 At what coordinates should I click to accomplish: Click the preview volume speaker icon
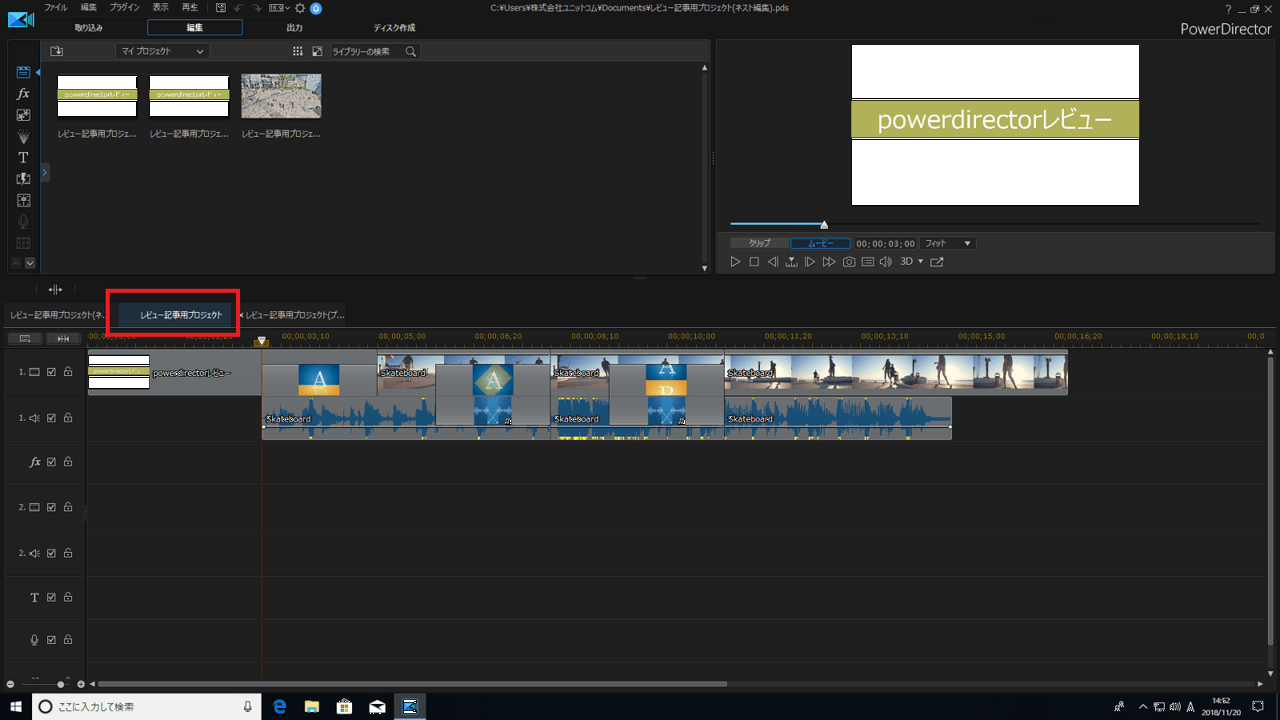[x=885, y=261]
